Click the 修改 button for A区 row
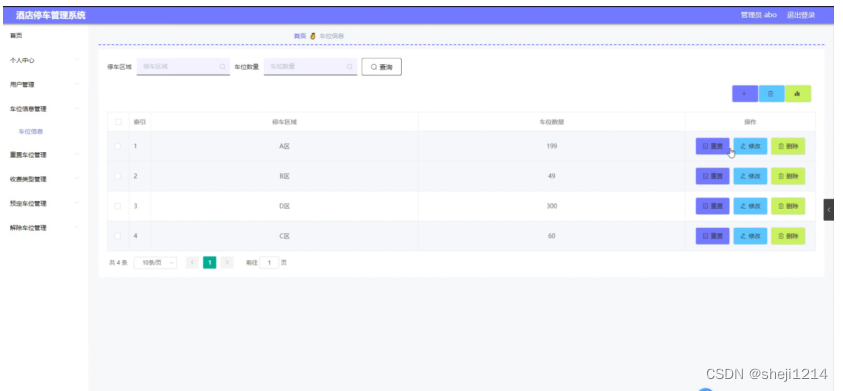 [x=751, y=146]
